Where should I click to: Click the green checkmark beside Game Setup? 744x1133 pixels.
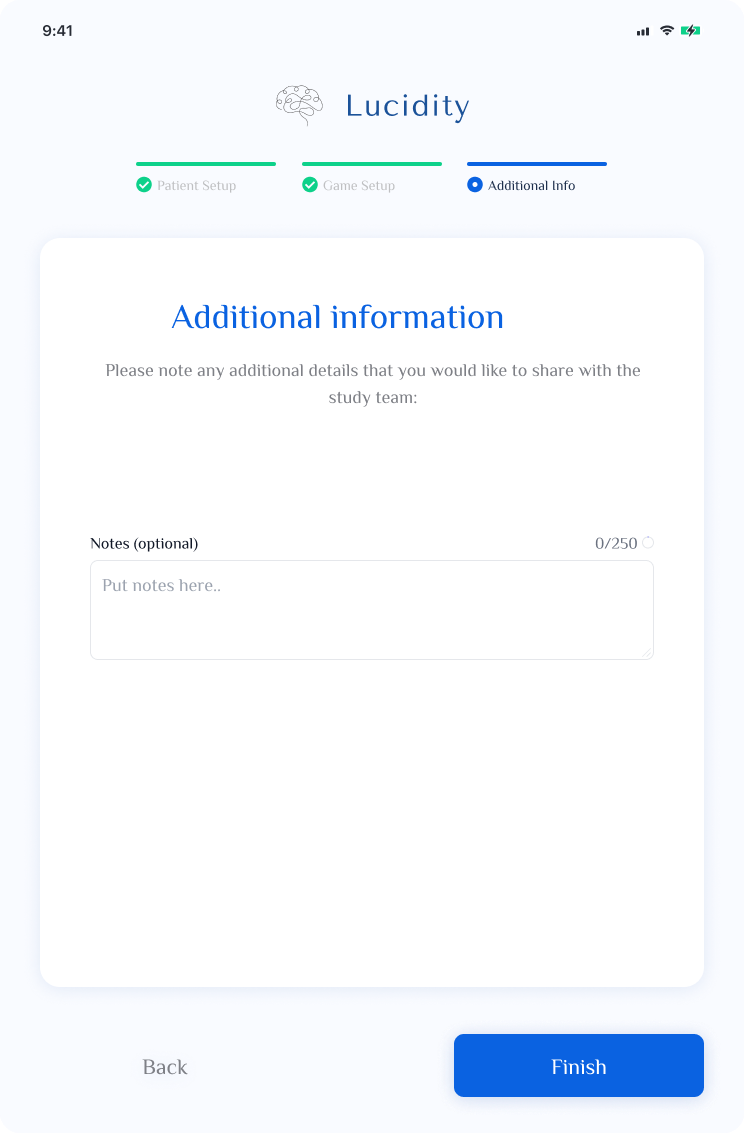click(310, 185)
